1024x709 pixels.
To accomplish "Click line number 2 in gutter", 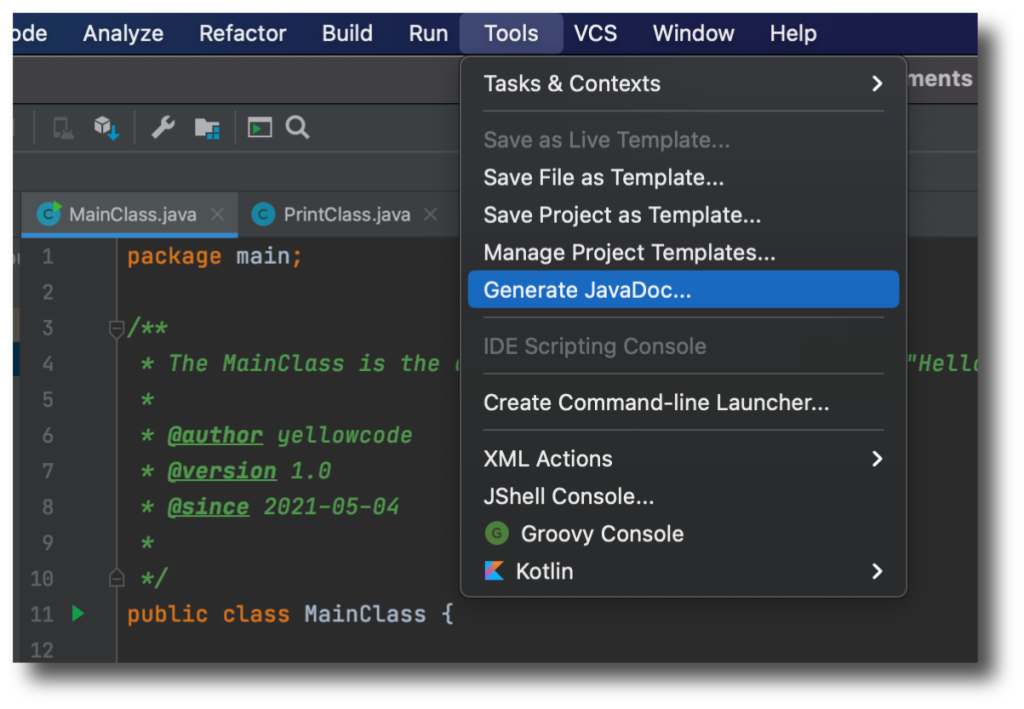I will pos(48,292).
